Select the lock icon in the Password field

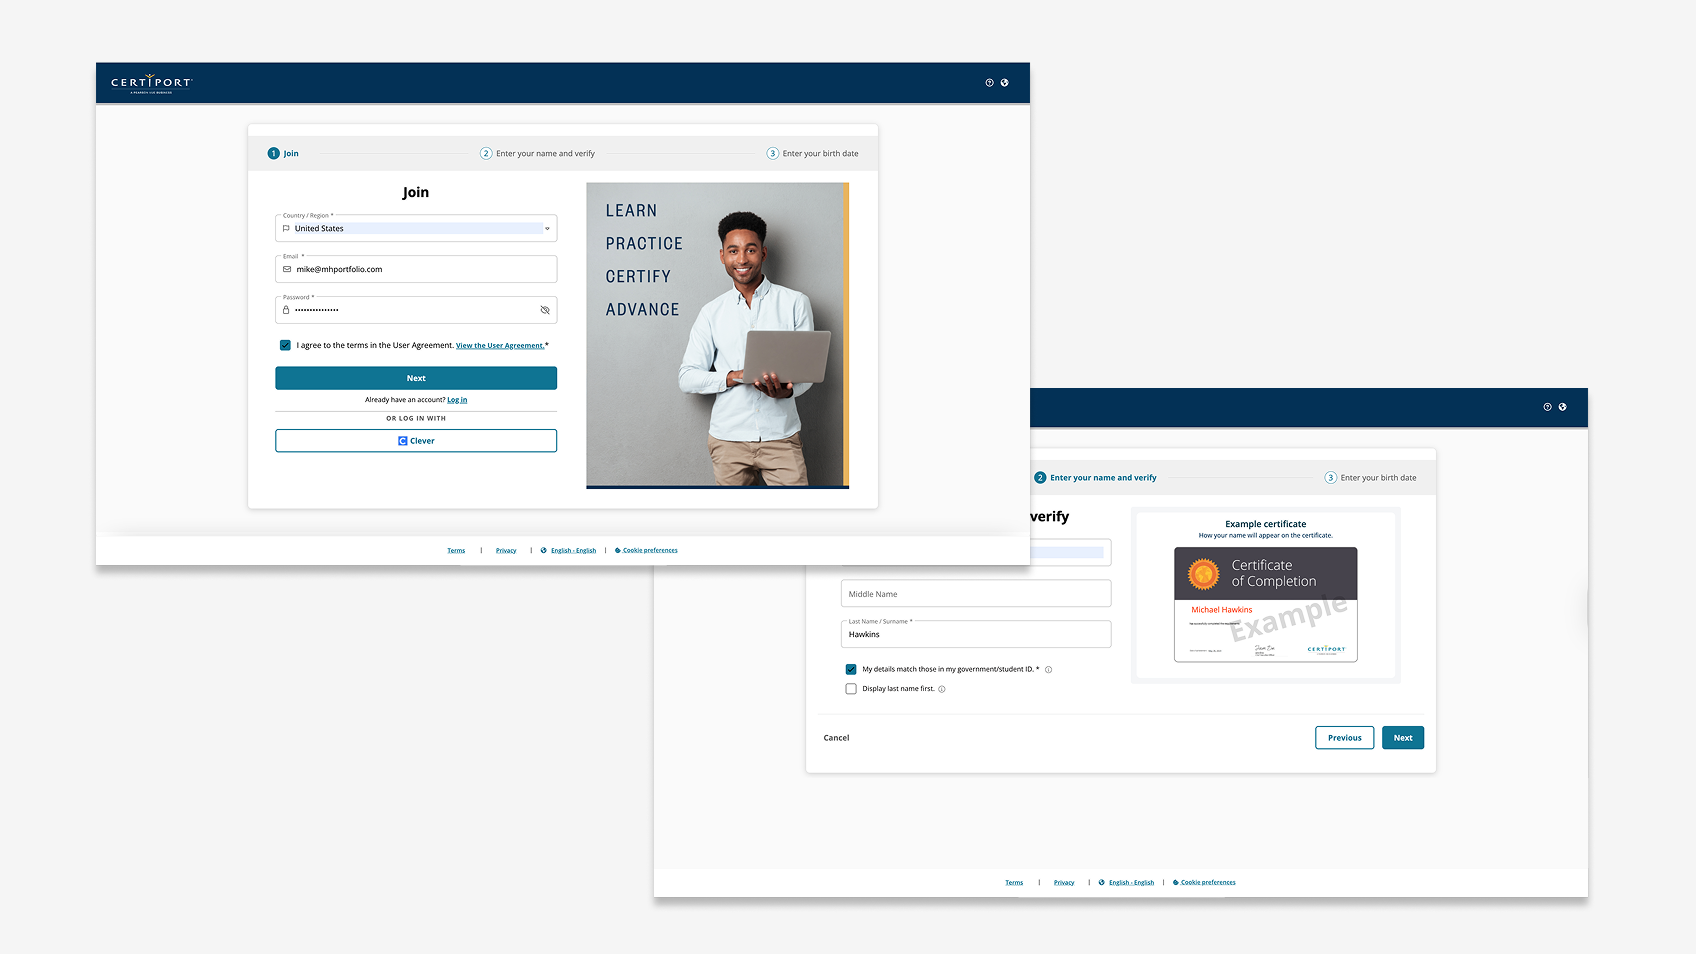coord(287,310)
